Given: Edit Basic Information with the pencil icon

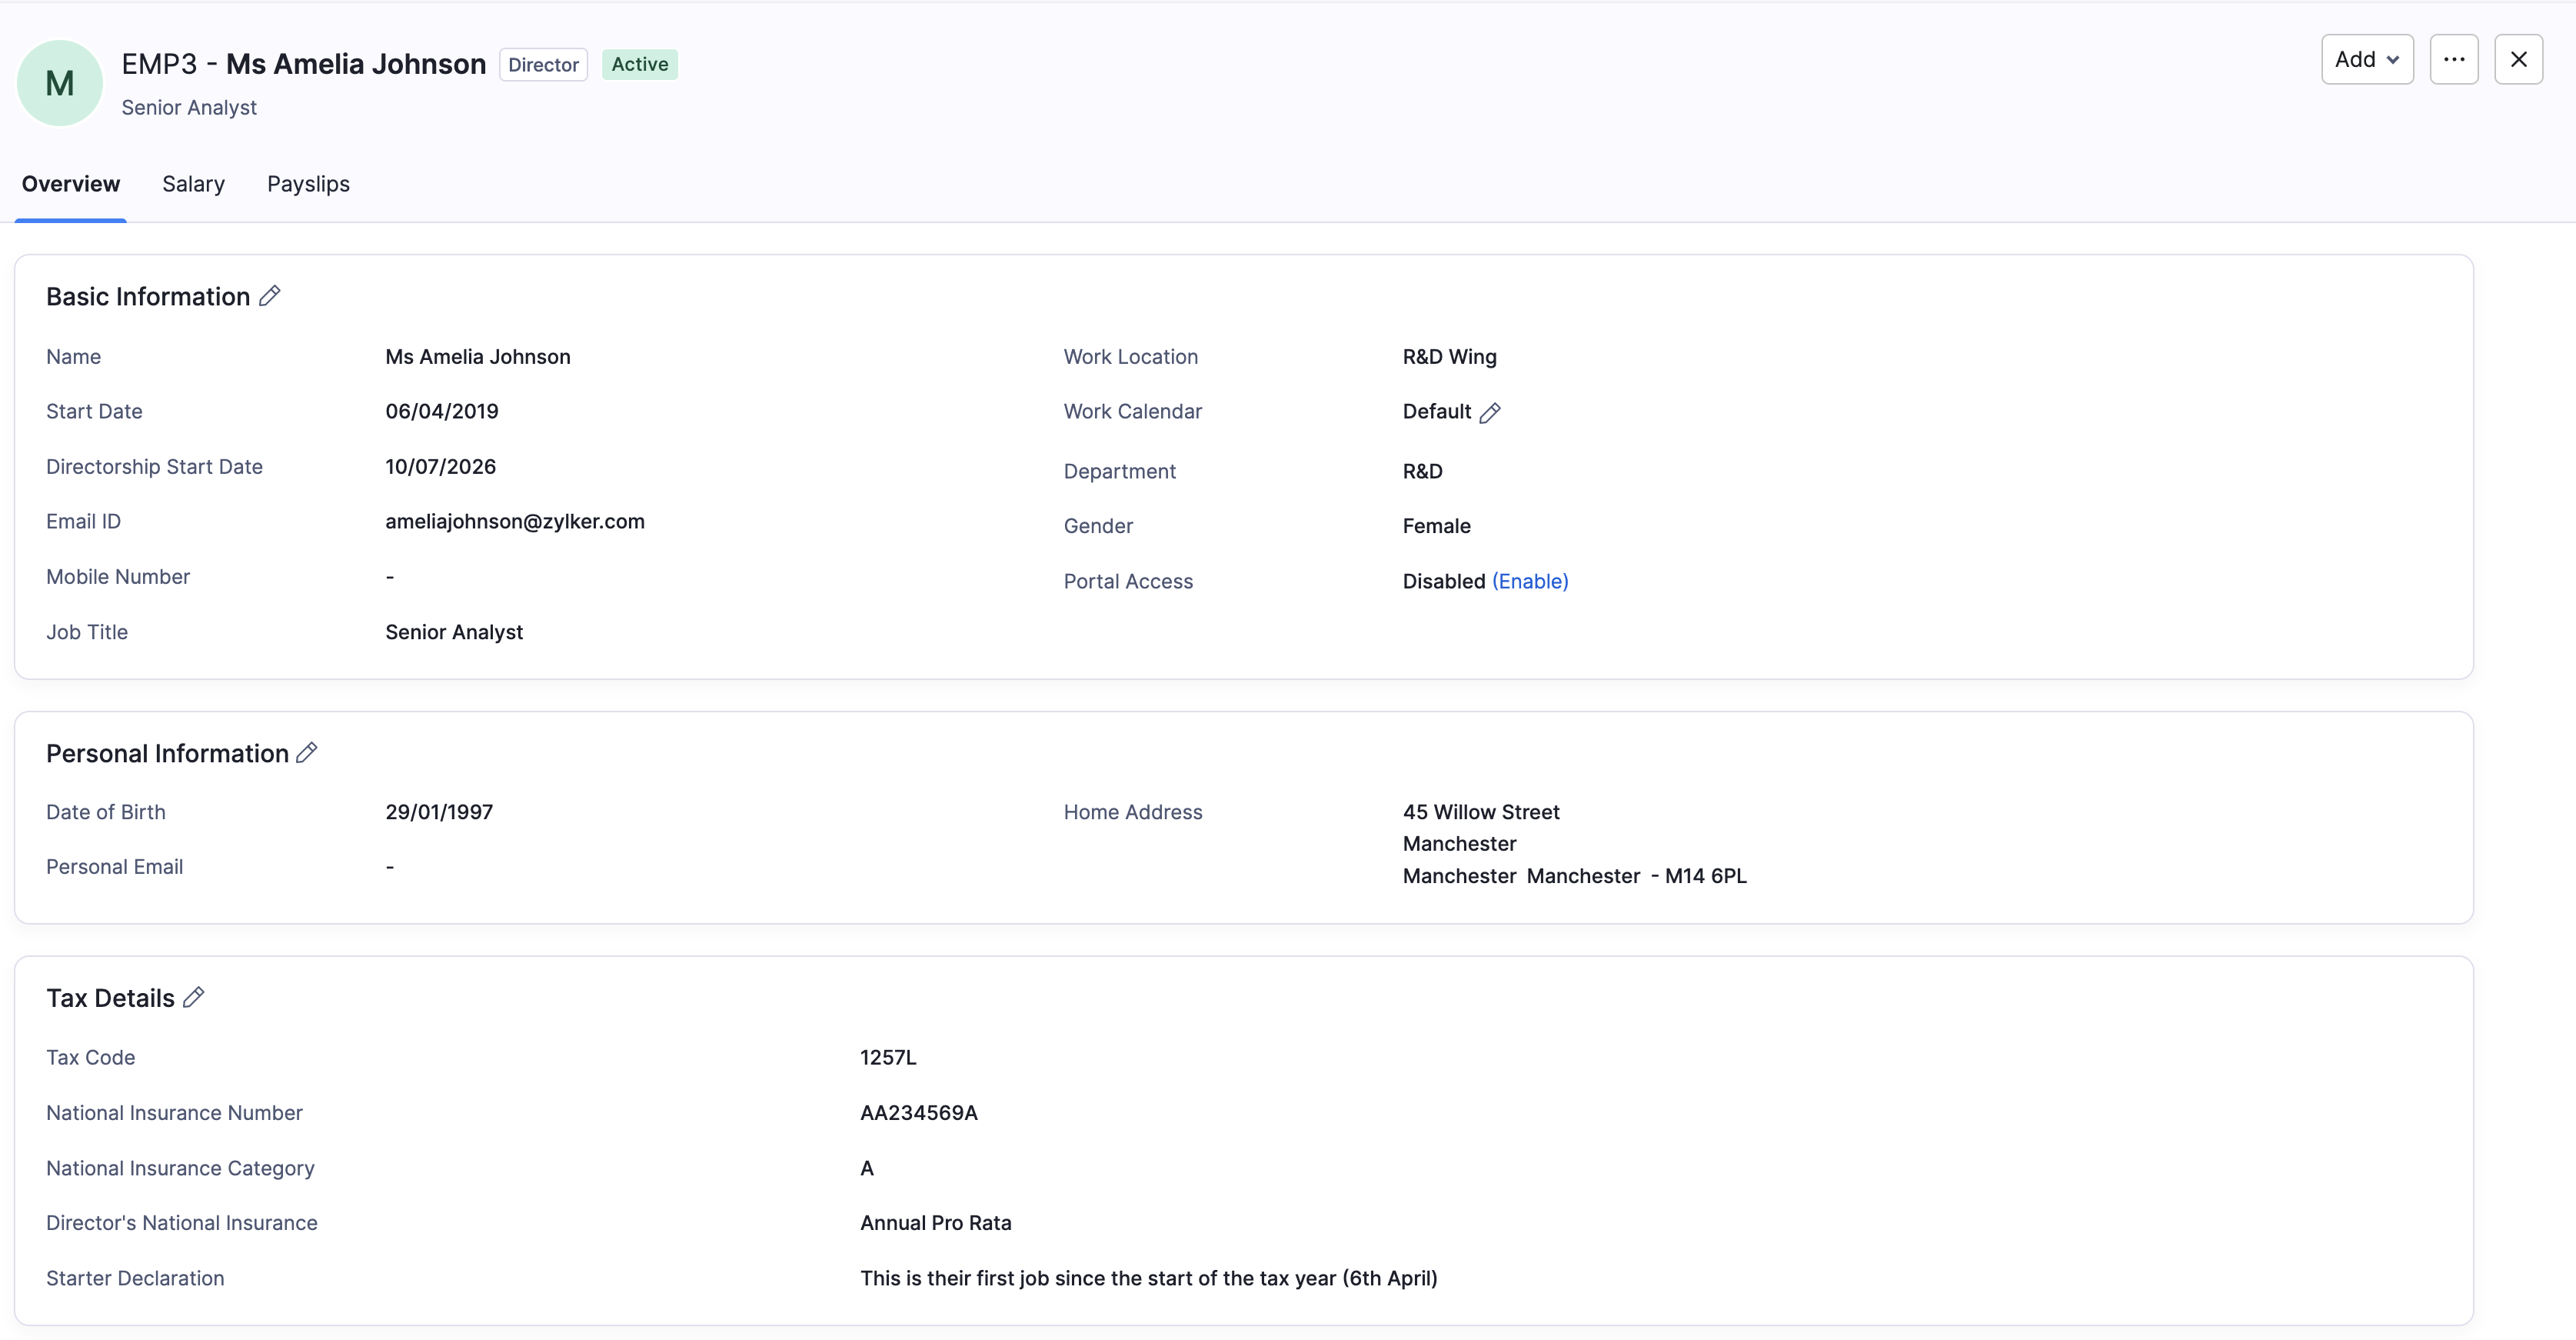Looking at the screenshot, I should pos(270,296).
